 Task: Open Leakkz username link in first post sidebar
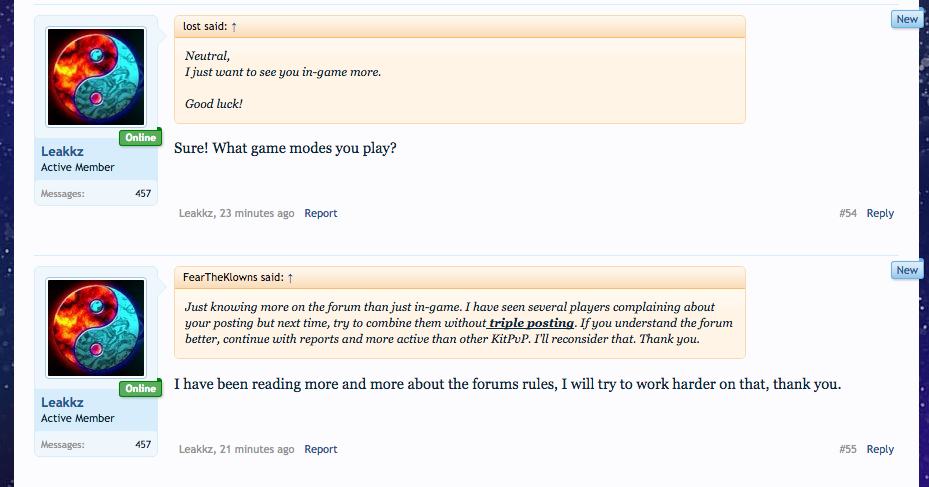click(62, 152)
